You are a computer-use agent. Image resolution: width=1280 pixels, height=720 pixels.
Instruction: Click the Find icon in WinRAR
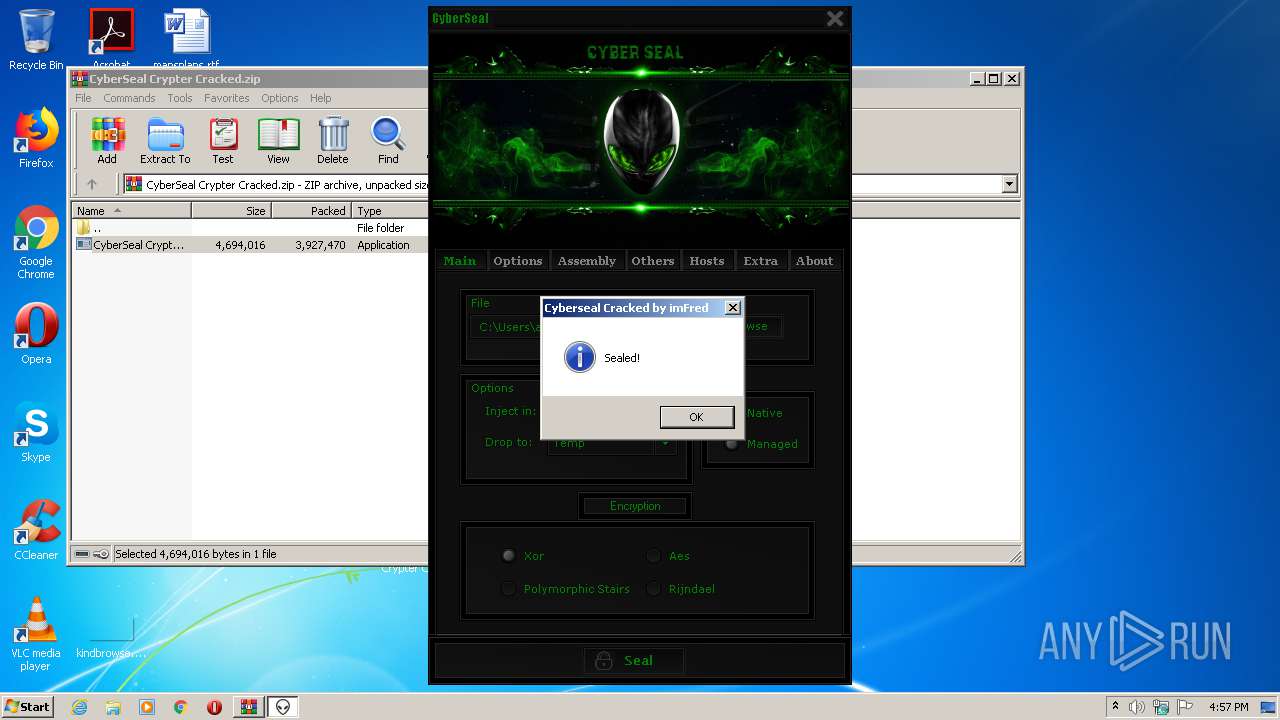pyautogui.click(x=388, y=141)
